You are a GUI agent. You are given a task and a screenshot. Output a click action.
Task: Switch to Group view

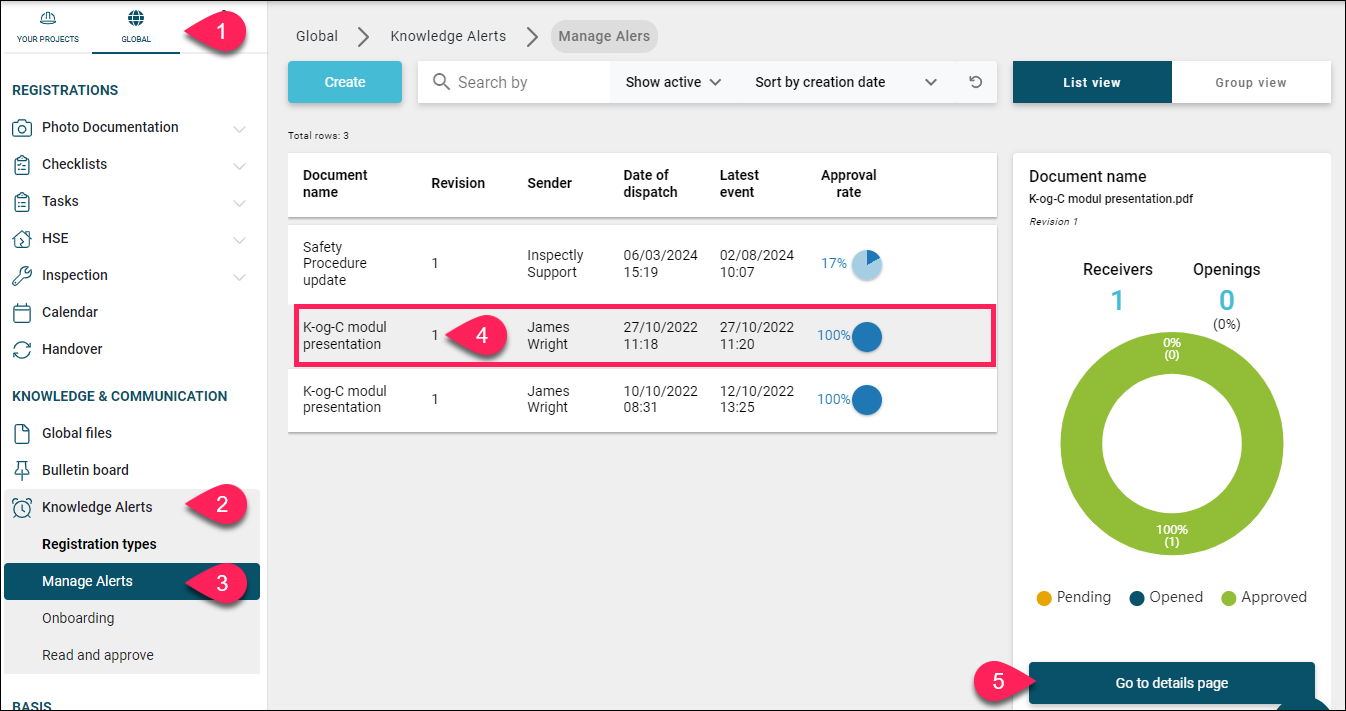pyautogui.click(x=1251, y=82)
